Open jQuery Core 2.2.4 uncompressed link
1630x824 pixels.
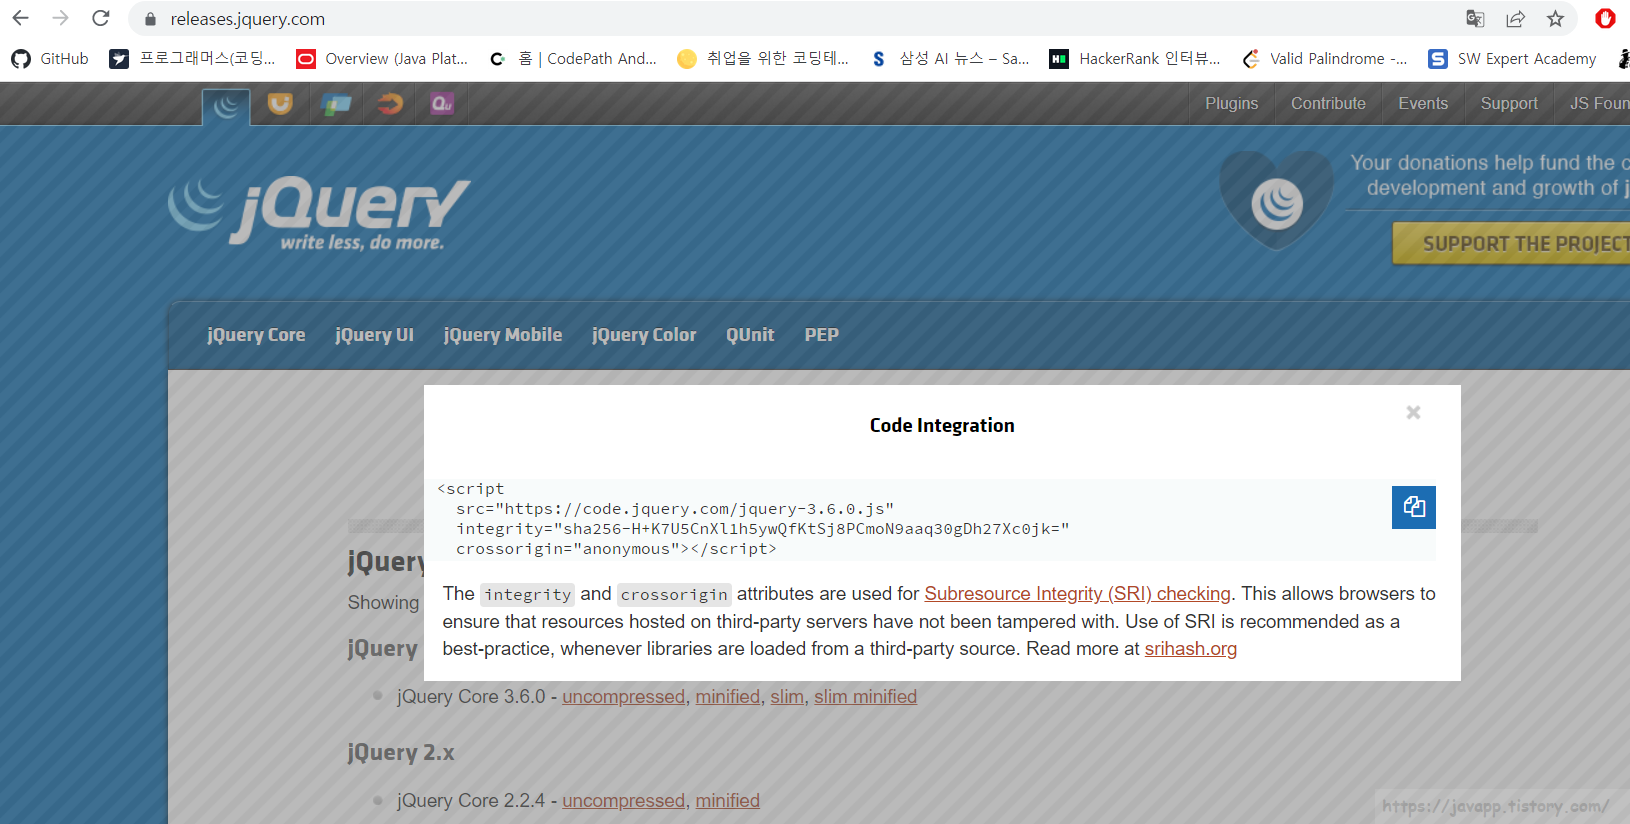623,801
